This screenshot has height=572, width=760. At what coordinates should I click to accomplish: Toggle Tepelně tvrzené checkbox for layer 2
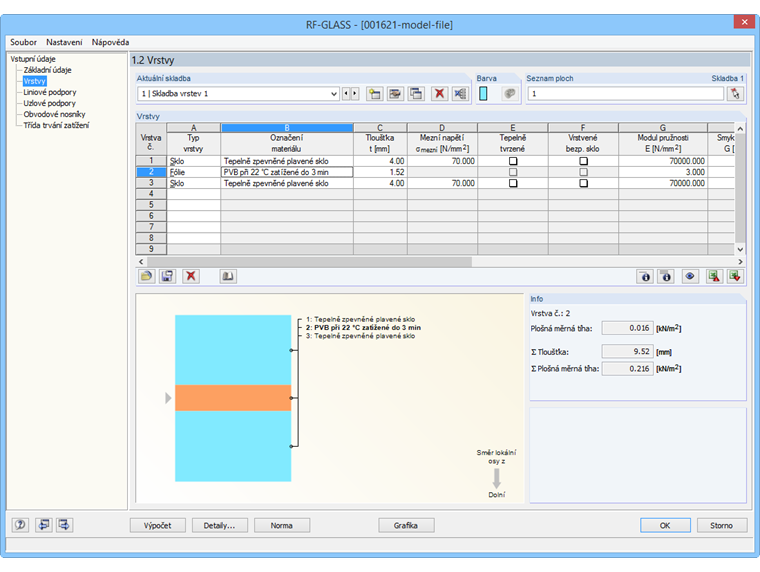point(513,172)
